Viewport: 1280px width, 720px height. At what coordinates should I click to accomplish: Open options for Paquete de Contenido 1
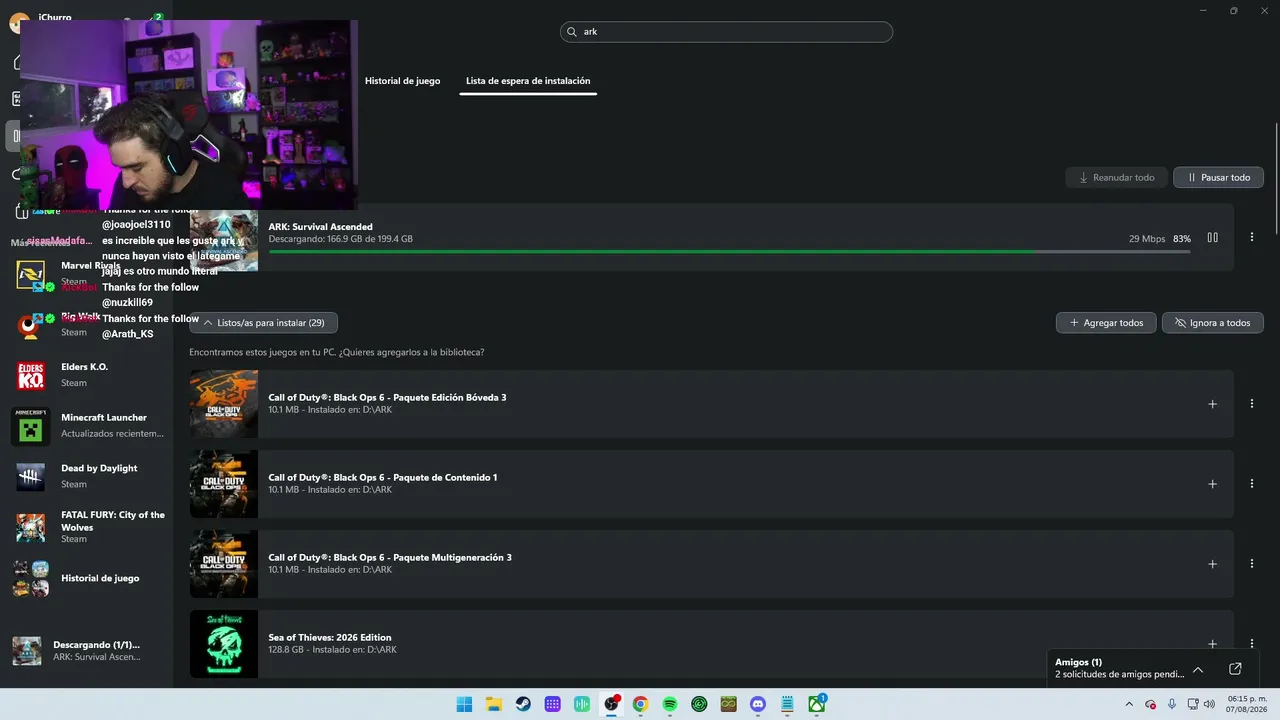pos(1252,484)
